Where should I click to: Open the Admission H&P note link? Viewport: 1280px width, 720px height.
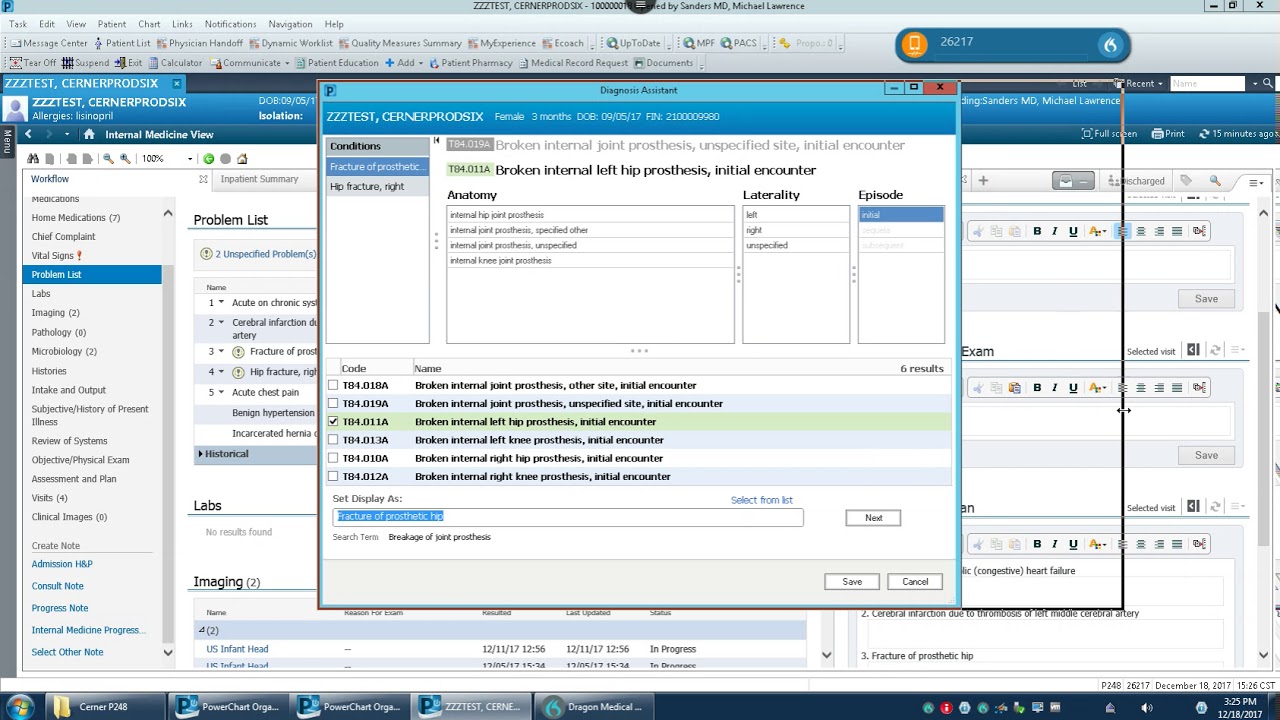[x=62, y=564]
